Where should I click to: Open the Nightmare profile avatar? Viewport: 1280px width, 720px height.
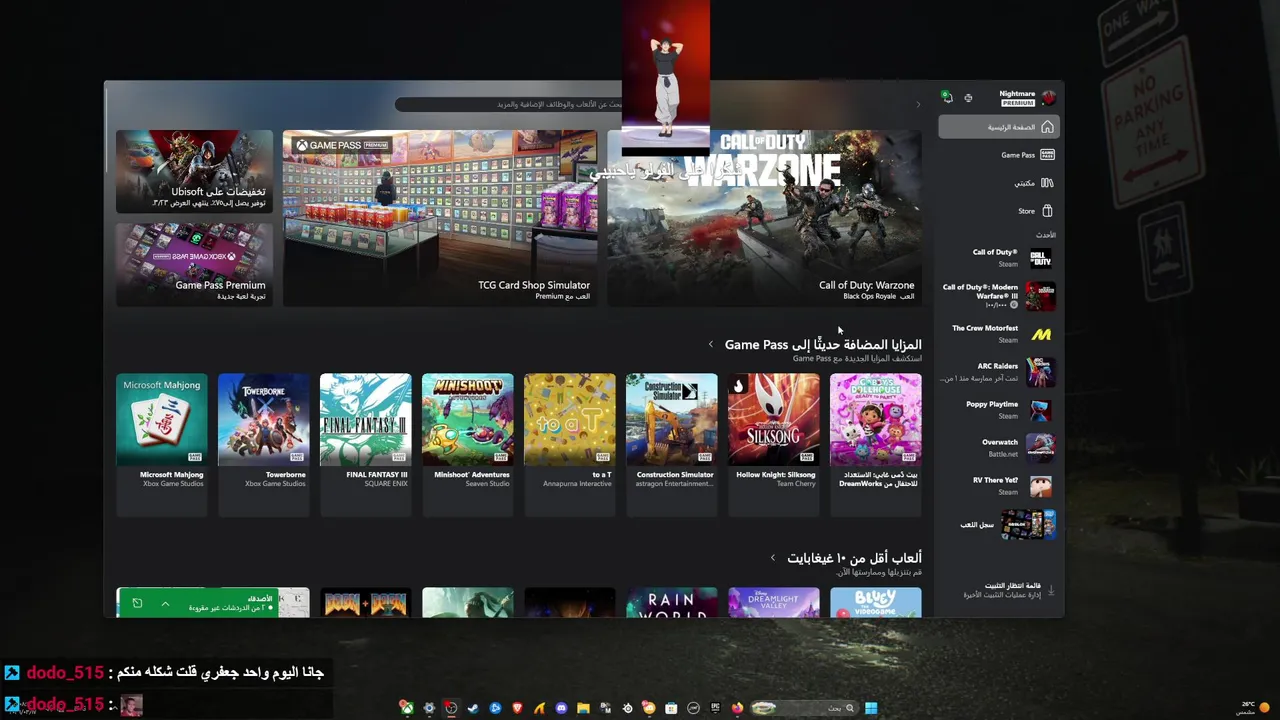1048,98
